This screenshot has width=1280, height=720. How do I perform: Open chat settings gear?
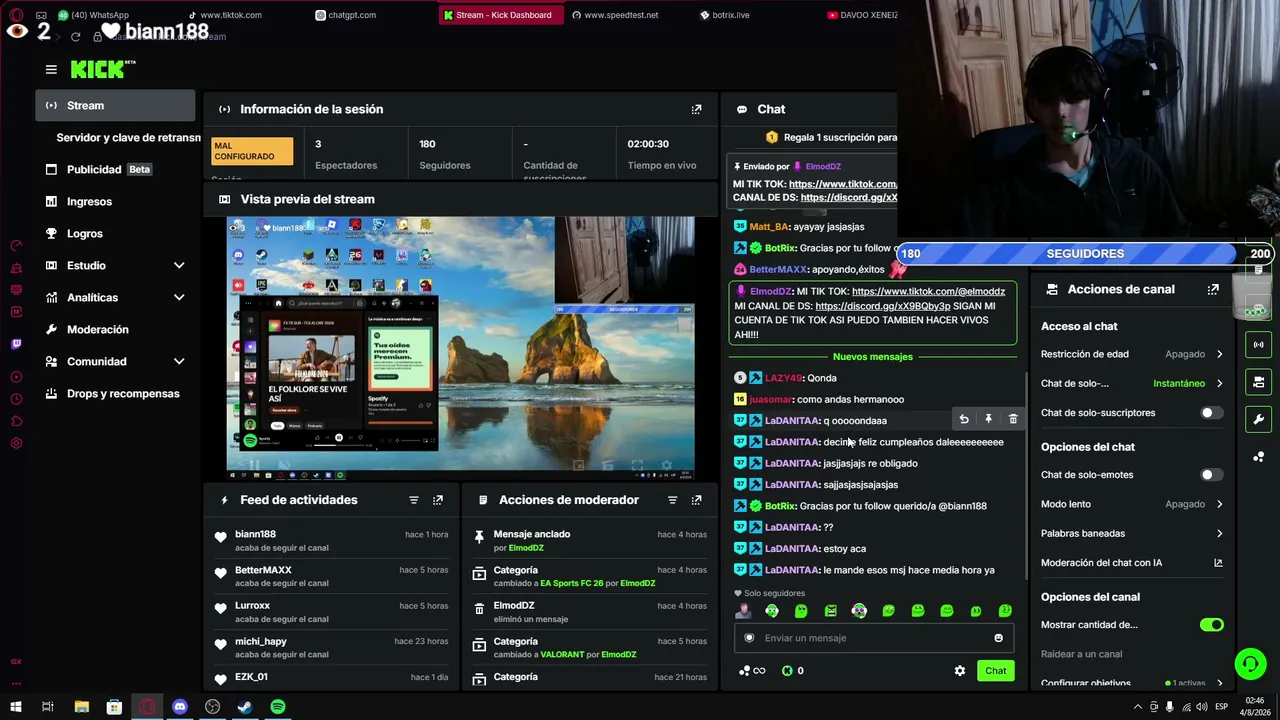pos(960,671)
